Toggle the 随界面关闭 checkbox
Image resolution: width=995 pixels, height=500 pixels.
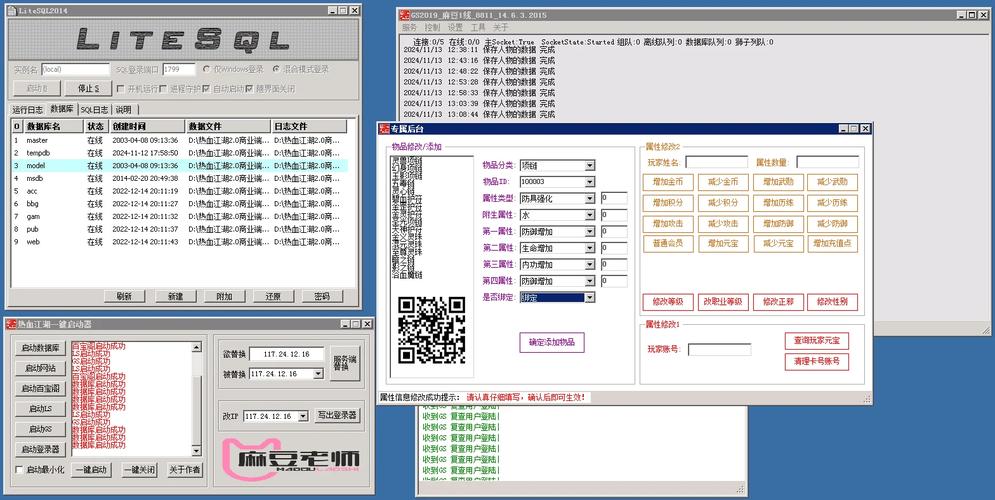pyautogui.click(x=249, y=89)
